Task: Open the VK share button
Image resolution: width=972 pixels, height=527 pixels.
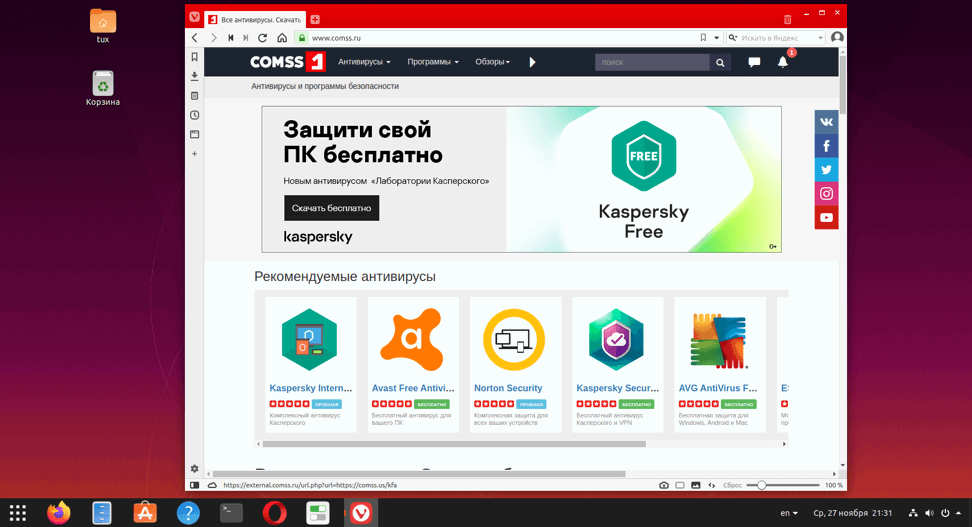Action: [826, 122]
